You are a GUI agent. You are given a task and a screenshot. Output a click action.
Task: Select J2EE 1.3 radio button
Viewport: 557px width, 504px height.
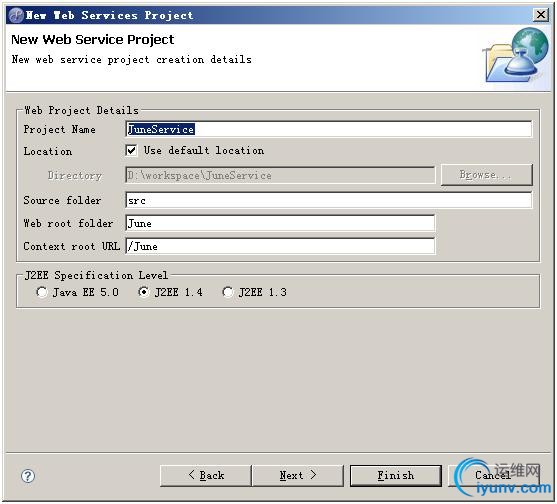[227, 292]
